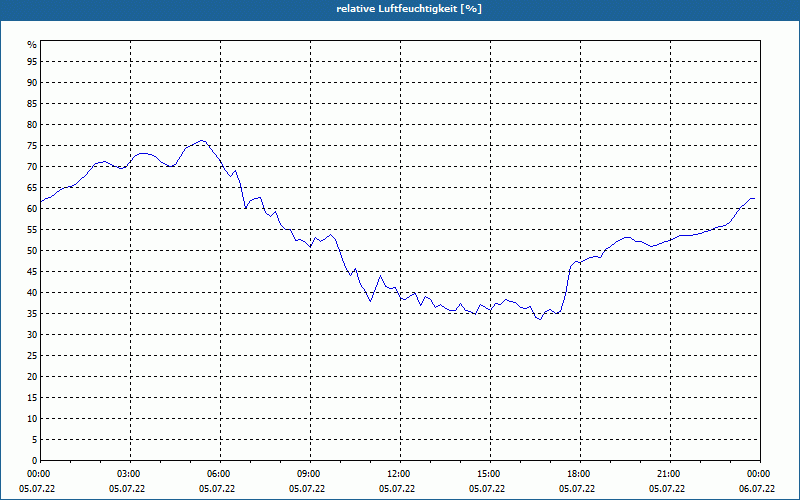The height and width of the screenshot is (500, 800).
Task: Click the y-axis value 15
Action: pyautogui.click(x=32, y=398)
